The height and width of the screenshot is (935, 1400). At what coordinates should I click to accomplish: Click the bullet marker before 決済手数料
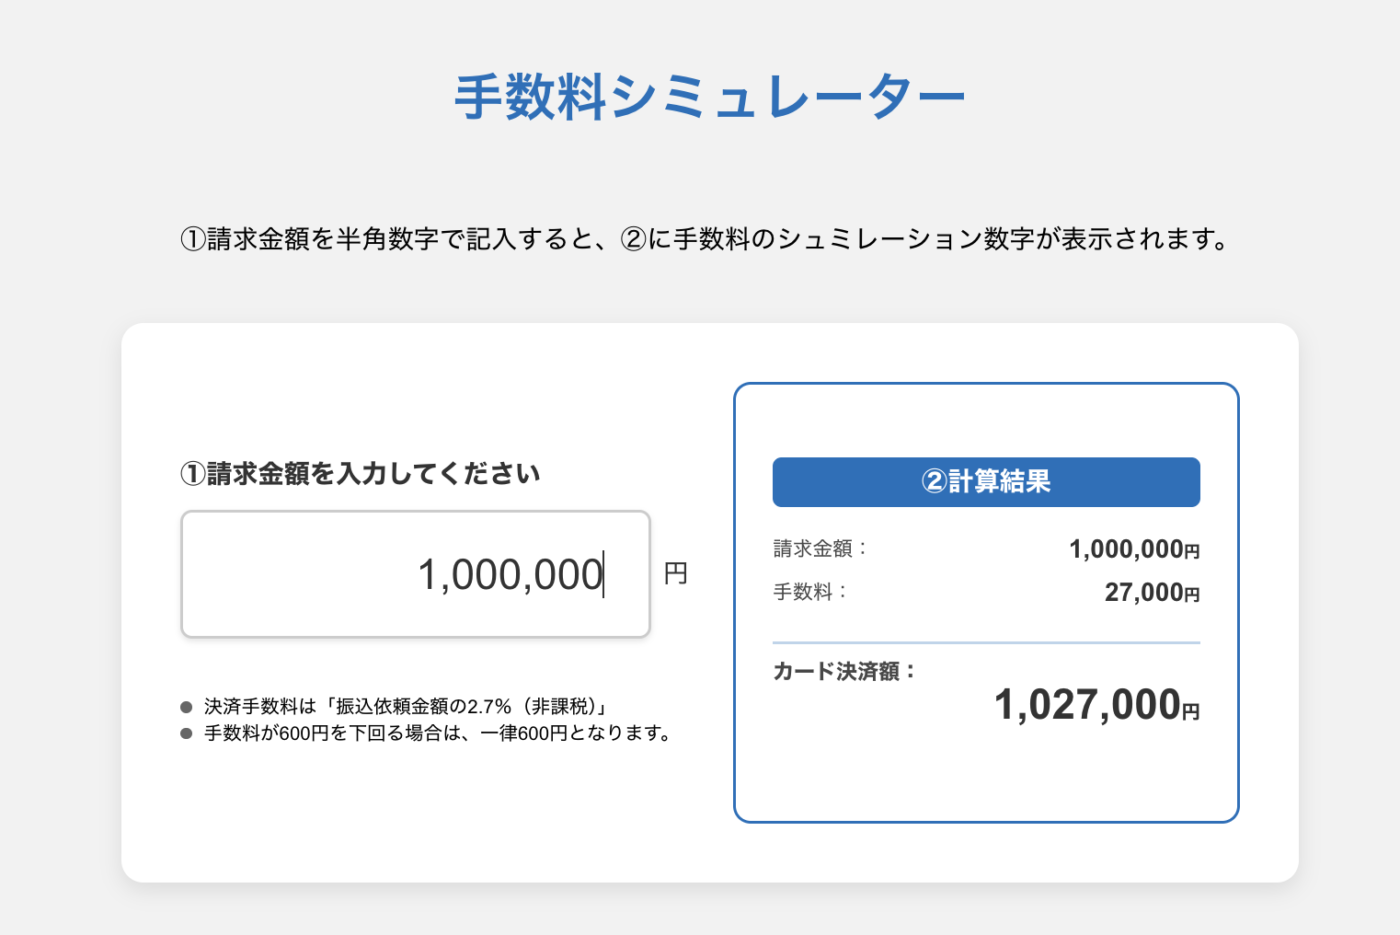pos(184,706)
